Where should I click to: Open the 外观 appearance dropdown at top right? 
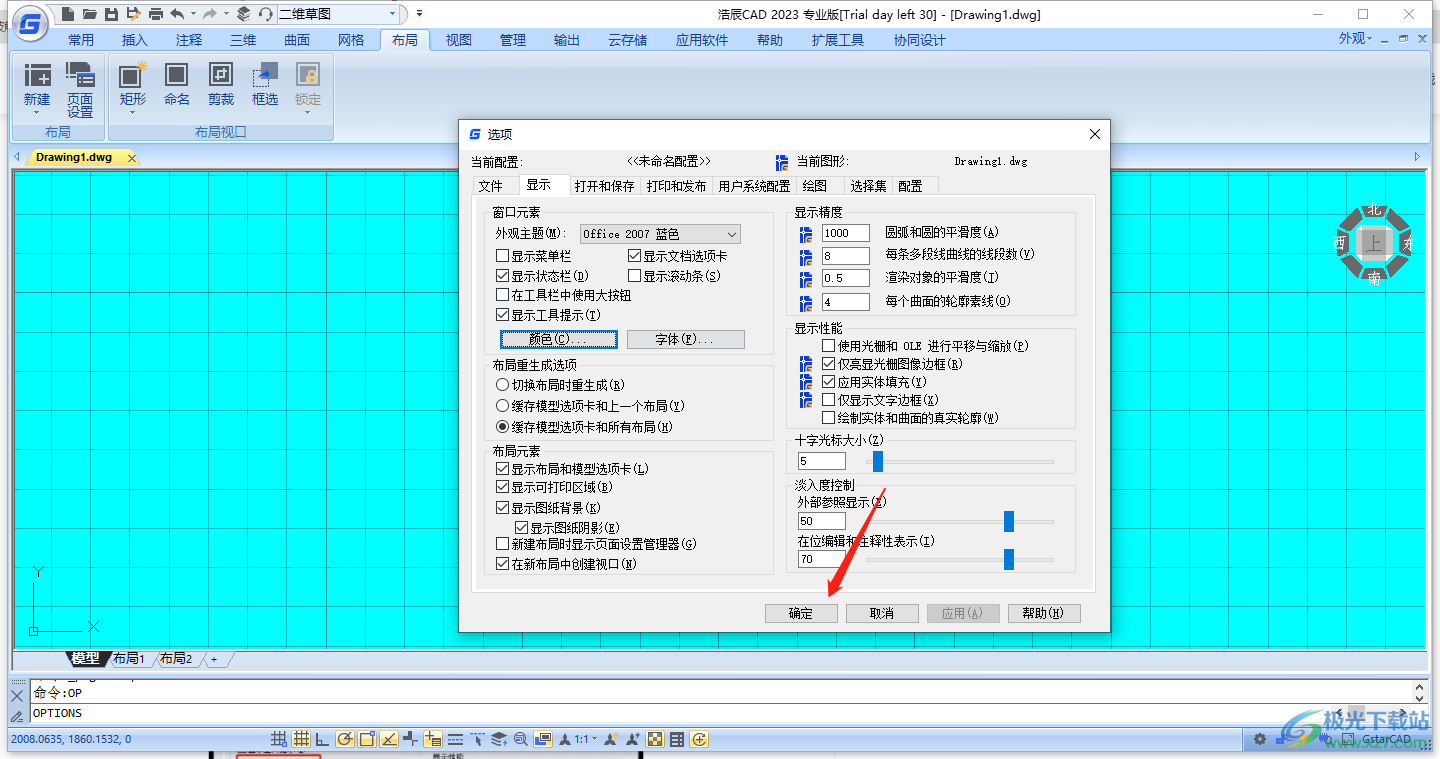[1354, 38]
